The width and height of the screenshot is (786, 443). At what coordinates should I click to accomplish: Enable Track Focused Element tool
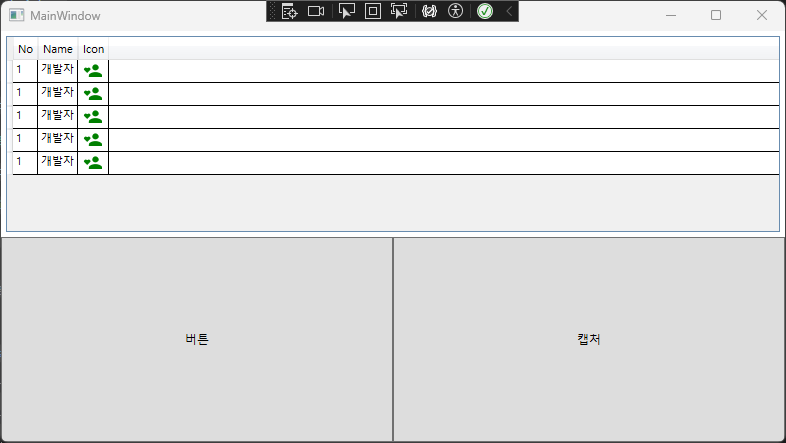click(399, 11)
